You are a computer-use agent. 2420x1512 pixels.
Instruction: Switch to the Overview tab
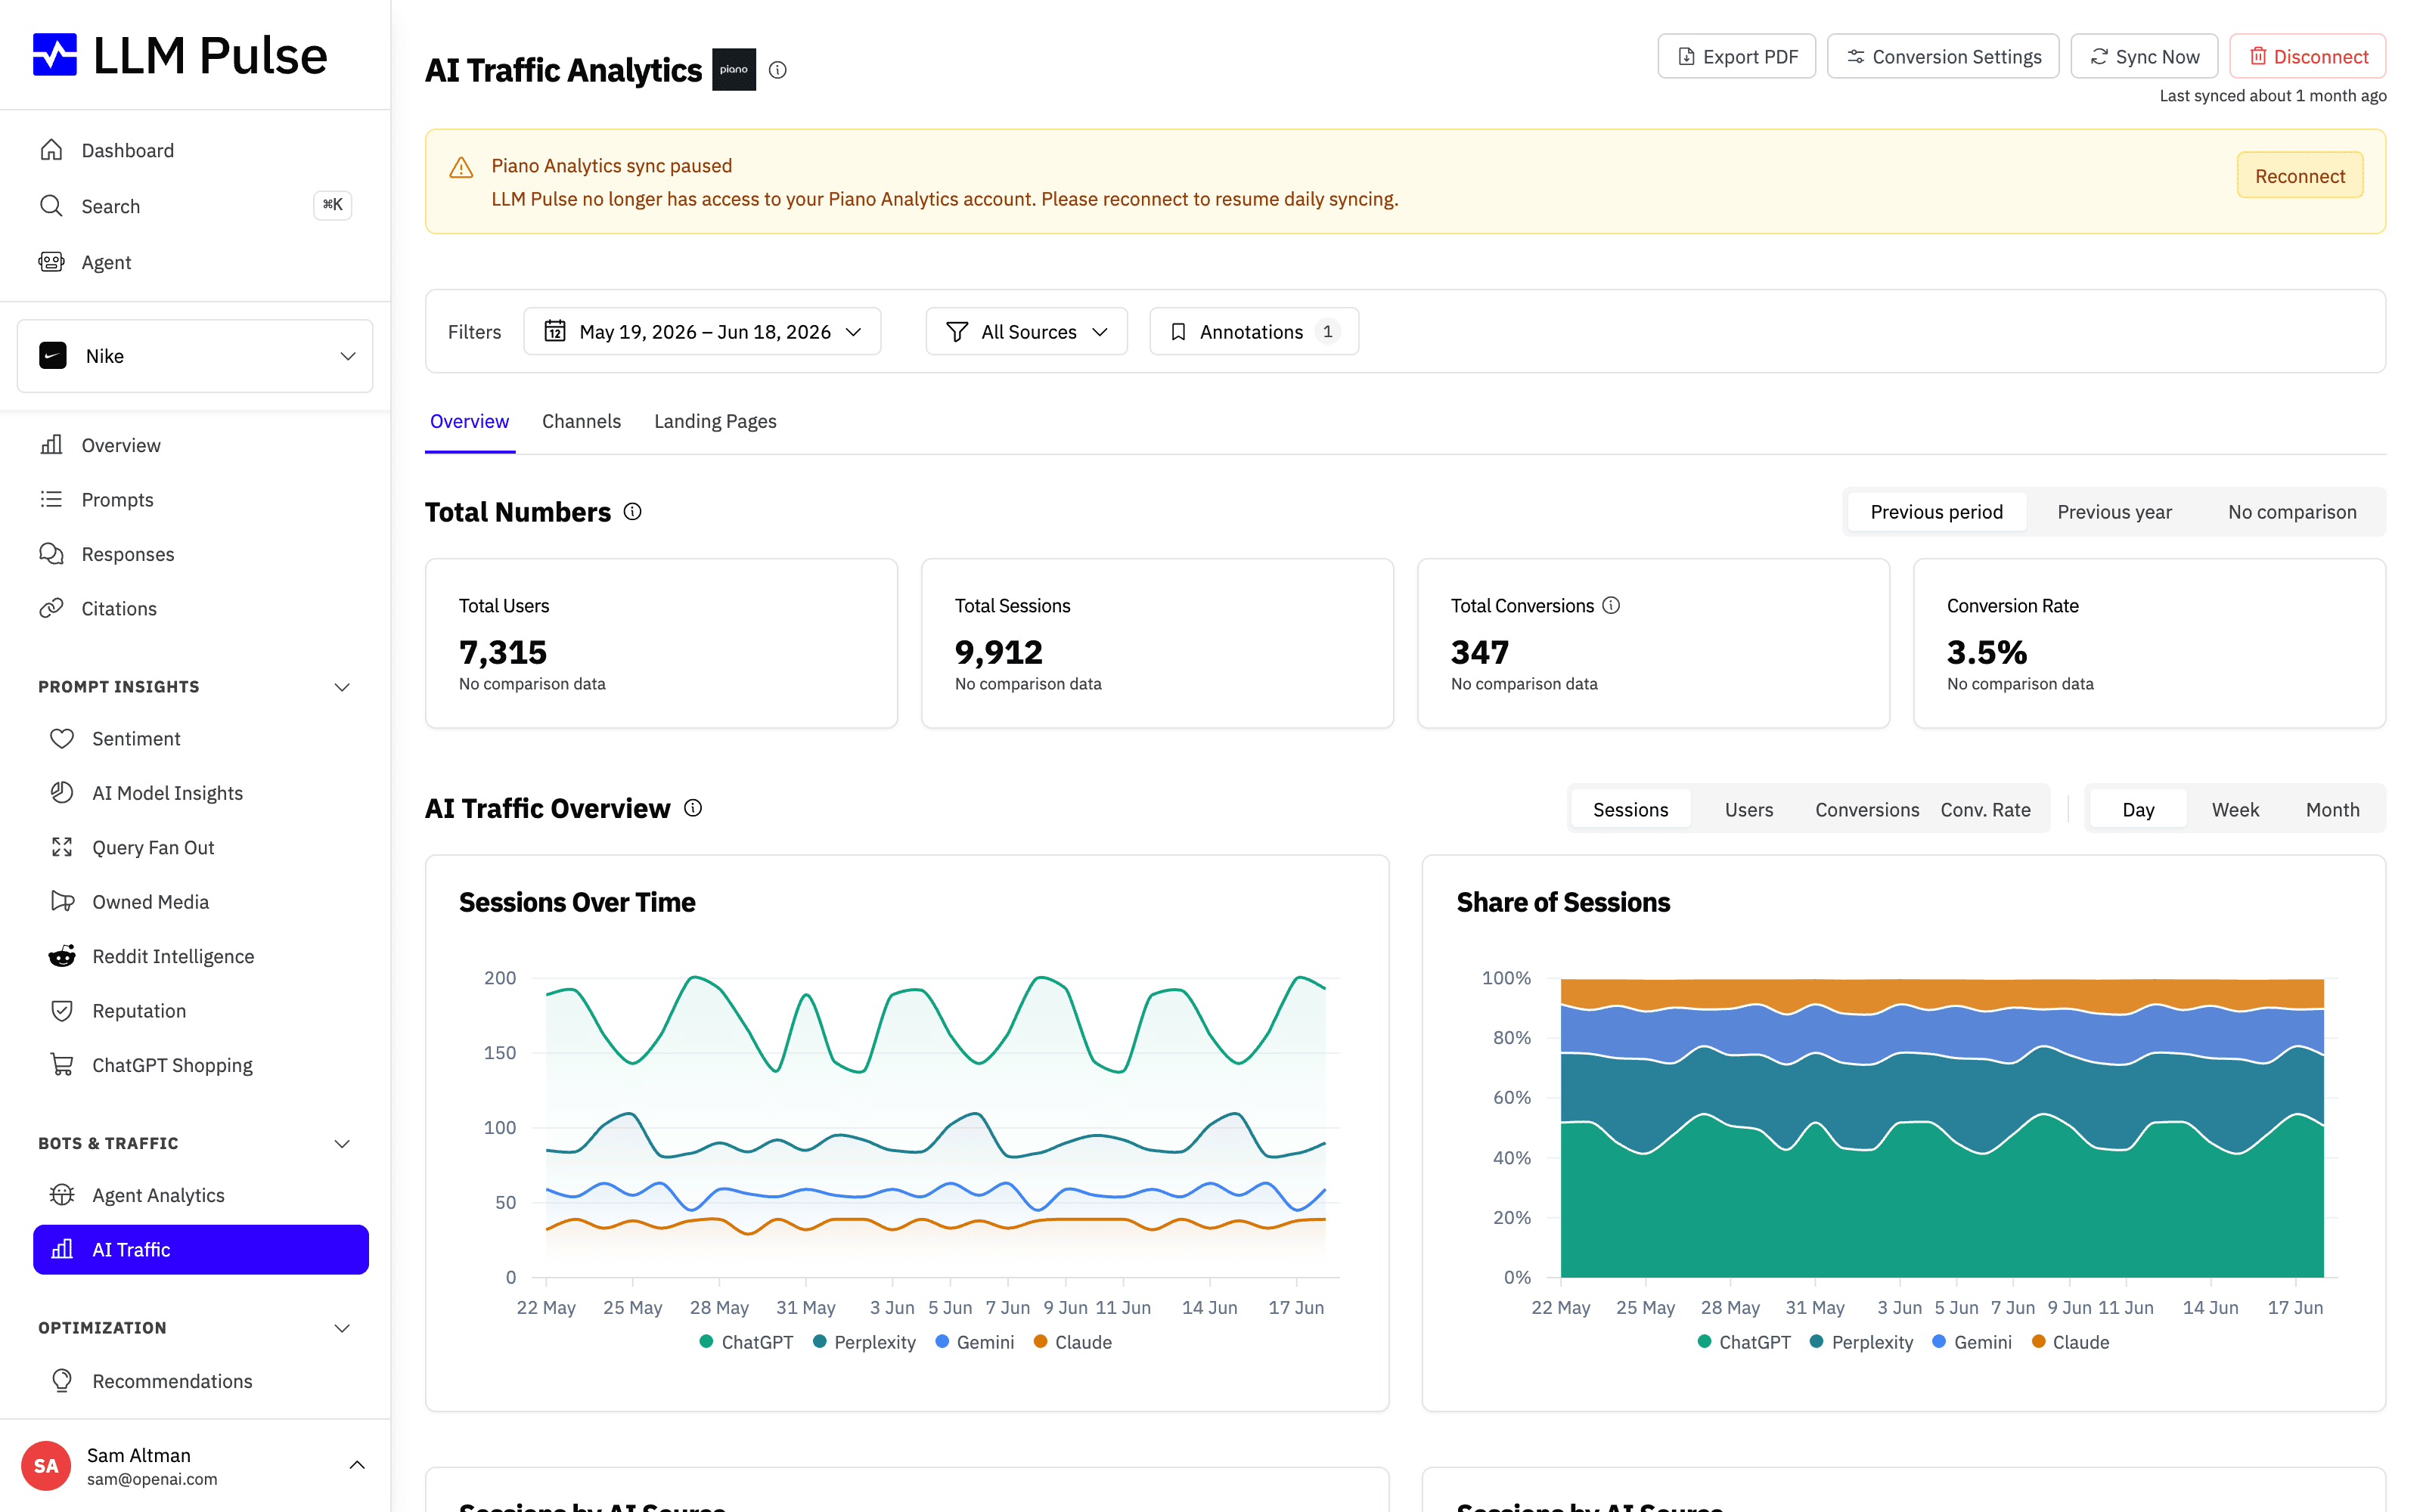[469, 421]
